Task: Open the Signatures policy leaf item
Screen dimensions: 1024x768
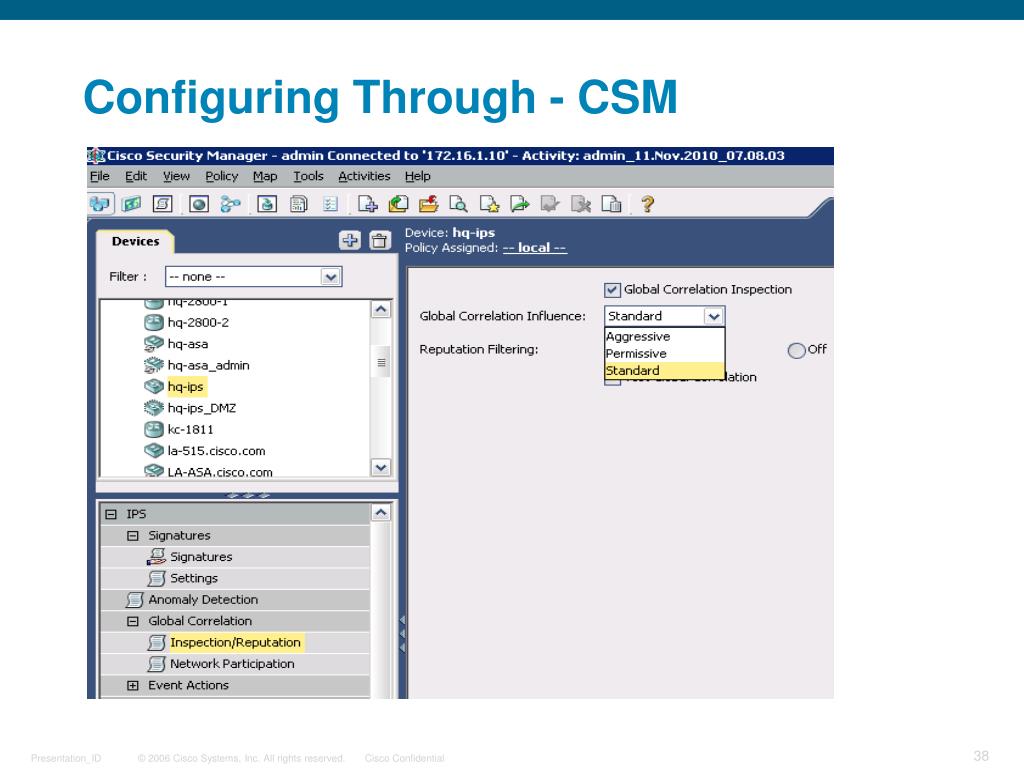Action: tap(201, 556)
